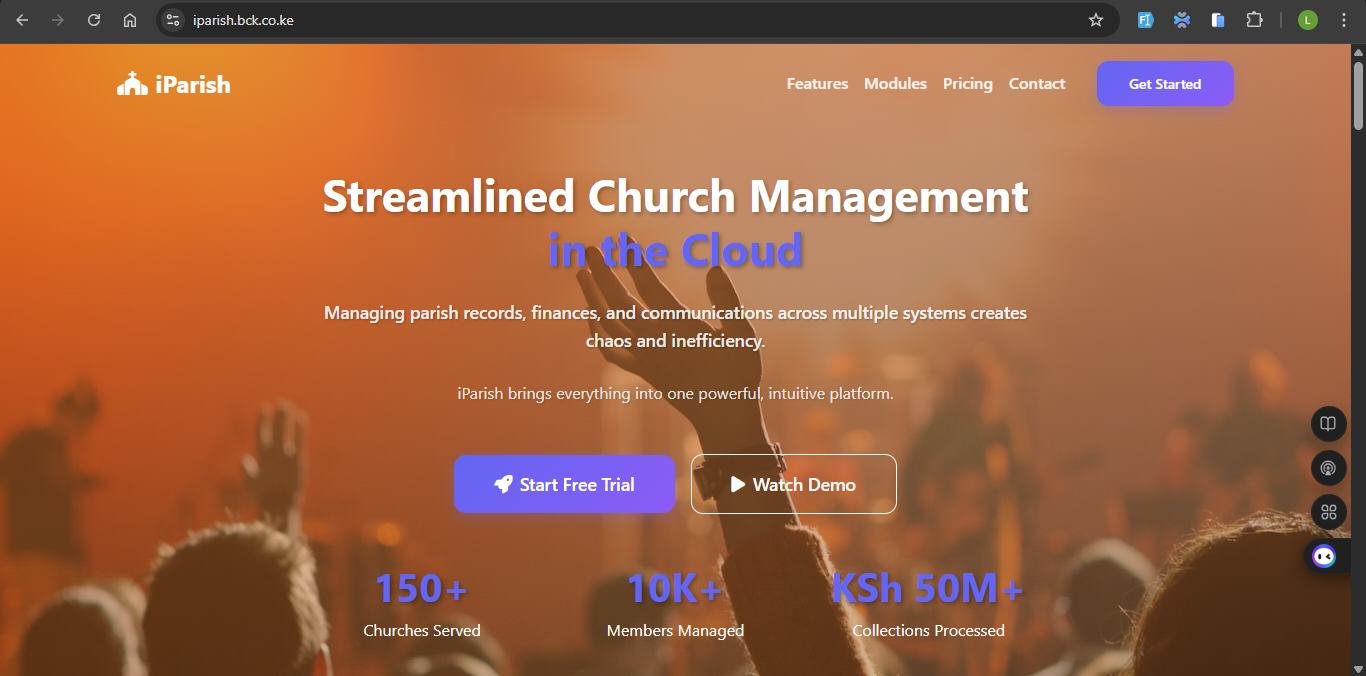Image resolution: width=1366 pixels, height=676 pixels.
Task: Go to browser home page
Action: 130,20
